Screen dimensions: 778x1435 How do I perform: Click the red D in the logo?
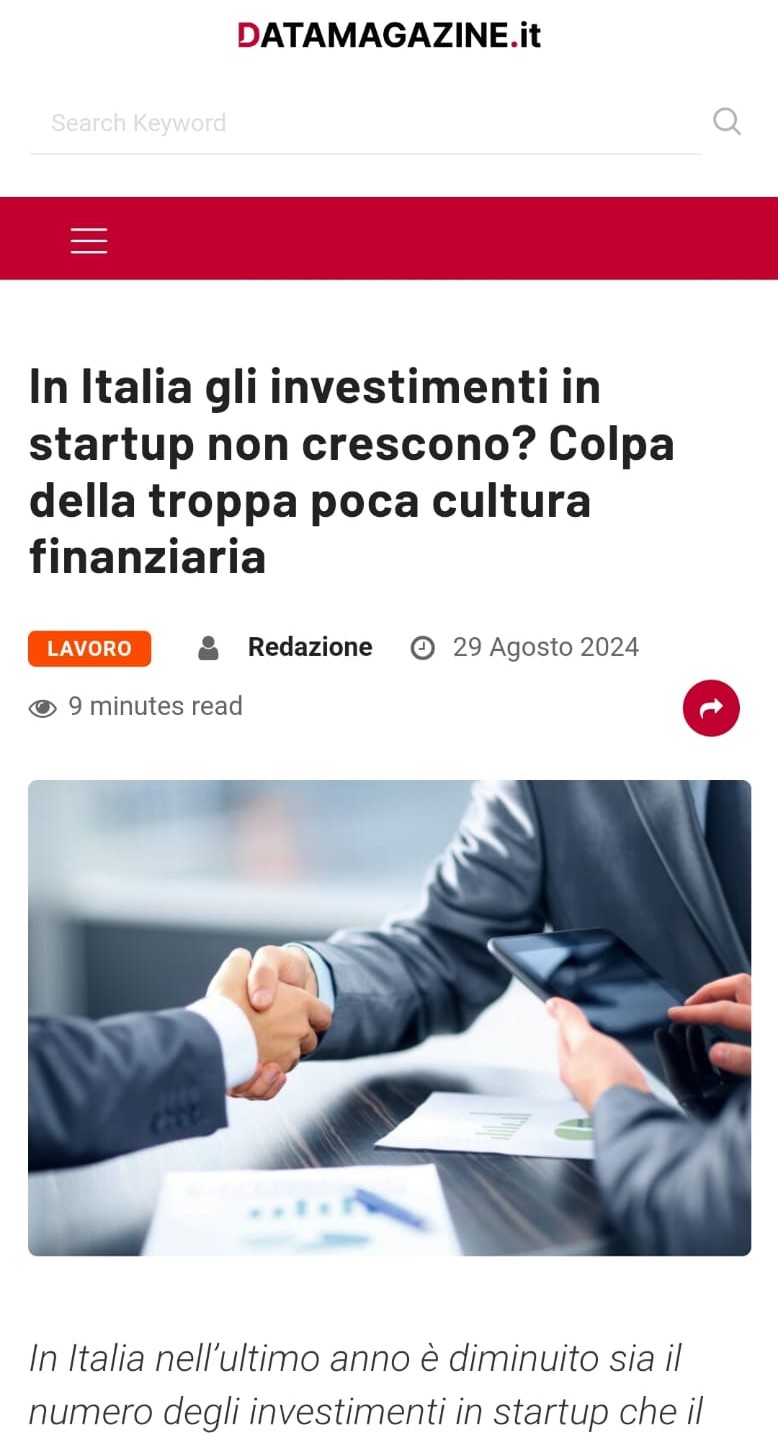[248, 35]
